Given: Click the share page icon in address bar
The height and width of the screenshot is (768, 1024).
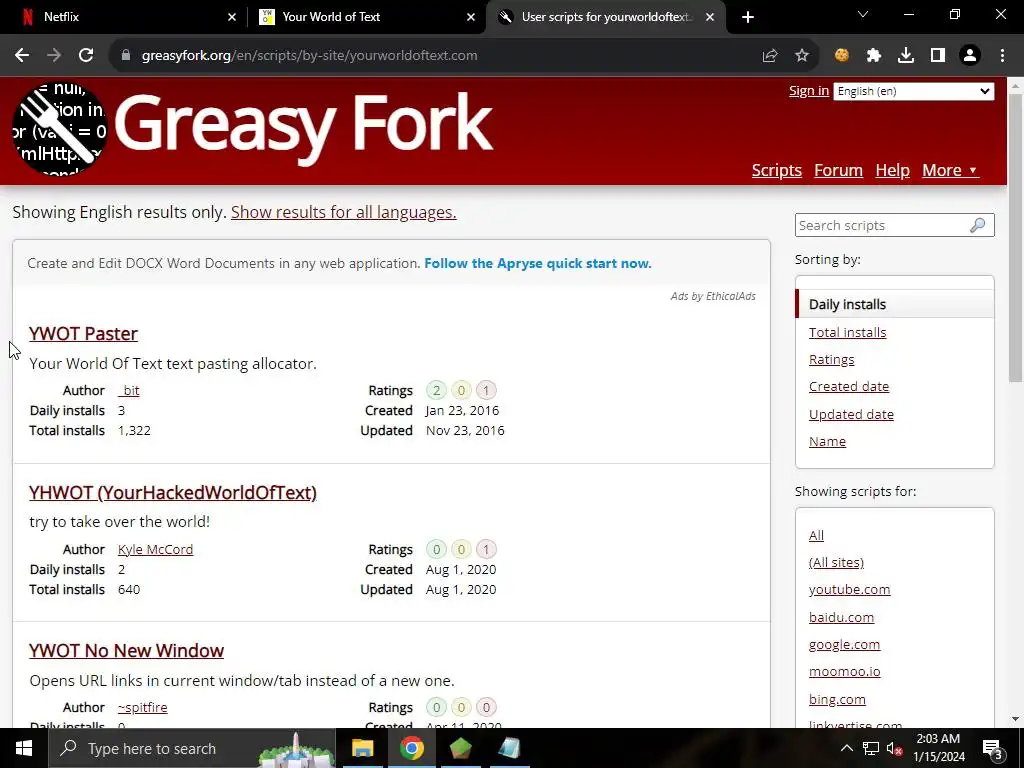Looking at the screenshot, I should (770, 56).
